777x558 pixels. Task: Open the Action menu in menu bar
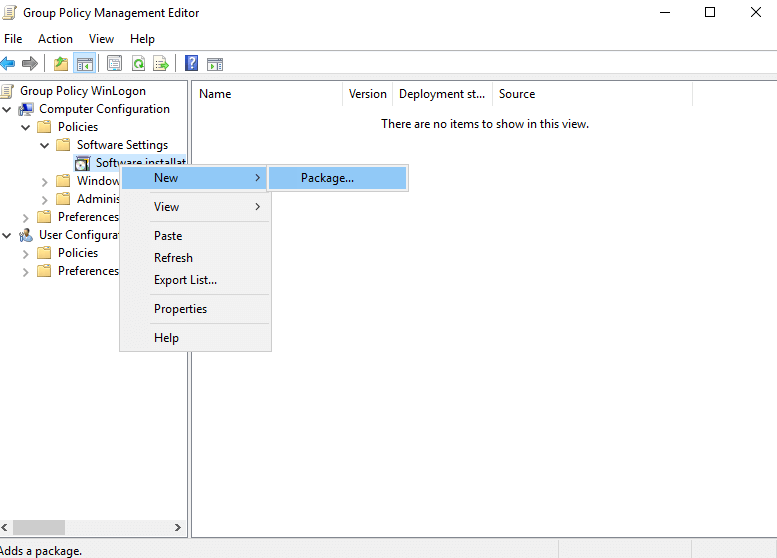point(55,39)
